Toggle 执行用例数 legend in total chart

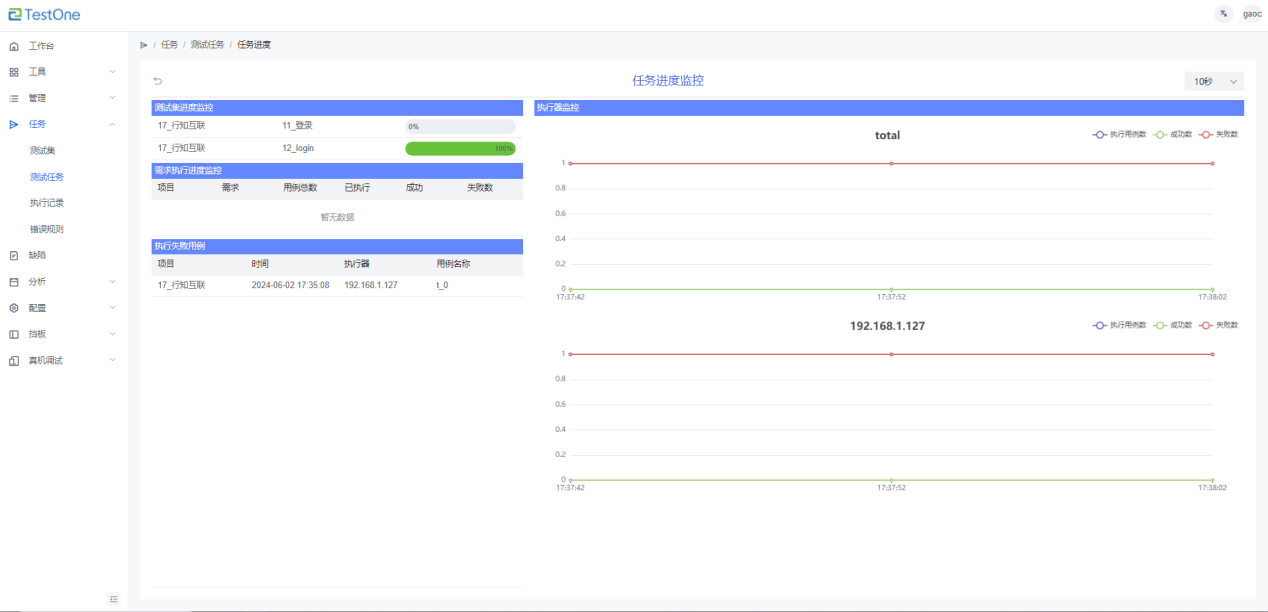[1120, 134]
